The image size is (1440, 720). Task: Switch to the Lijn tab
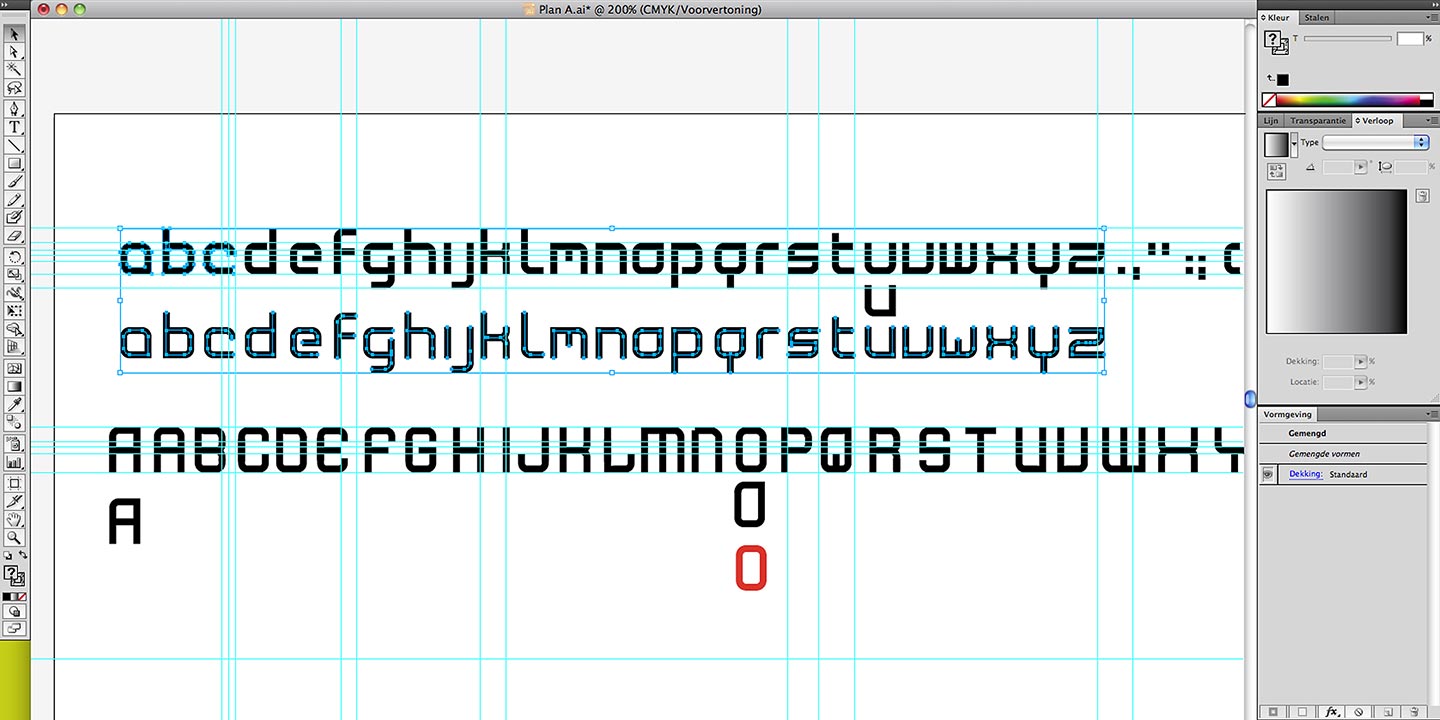click(x=1270, y=121)
